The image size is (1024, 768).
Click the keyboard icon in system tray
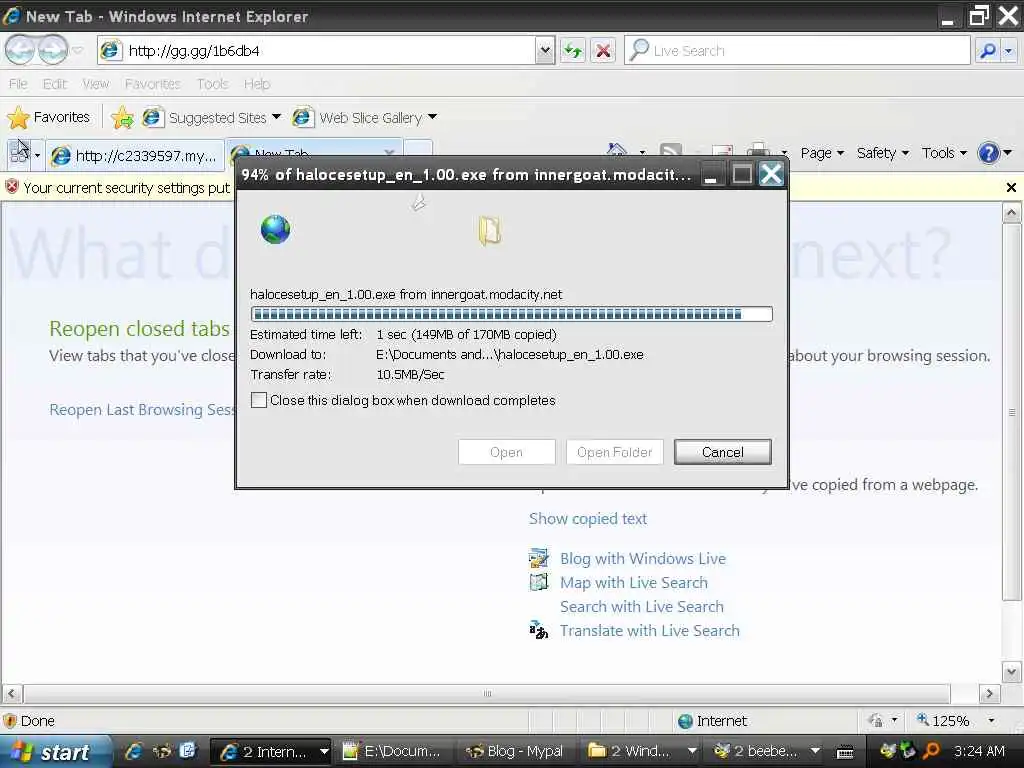click(845, 752)
